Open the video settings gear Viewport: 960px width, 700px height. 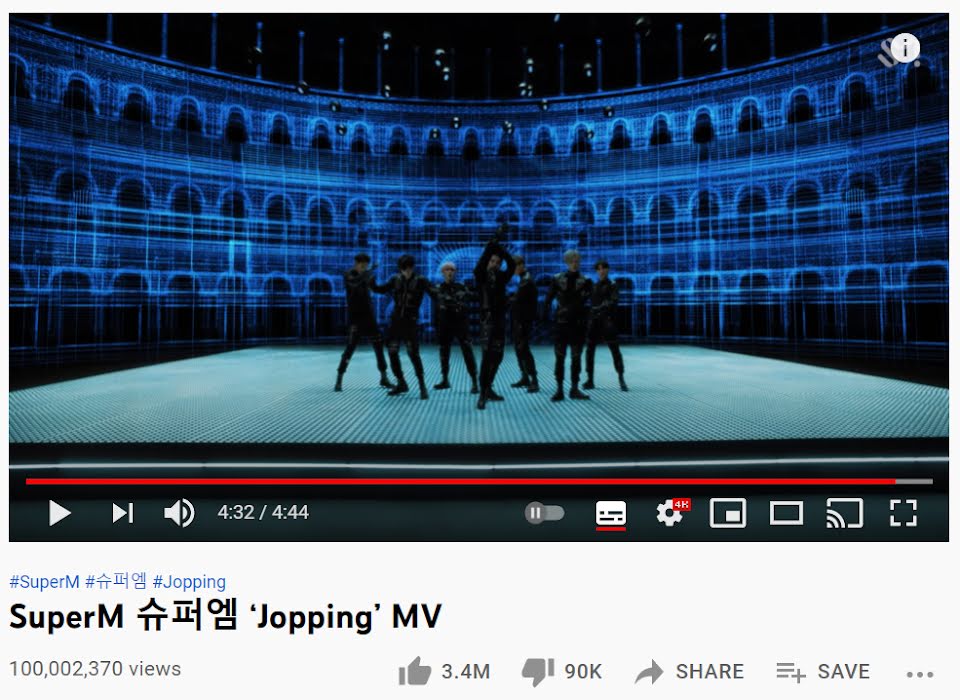(x=672, y=513)
